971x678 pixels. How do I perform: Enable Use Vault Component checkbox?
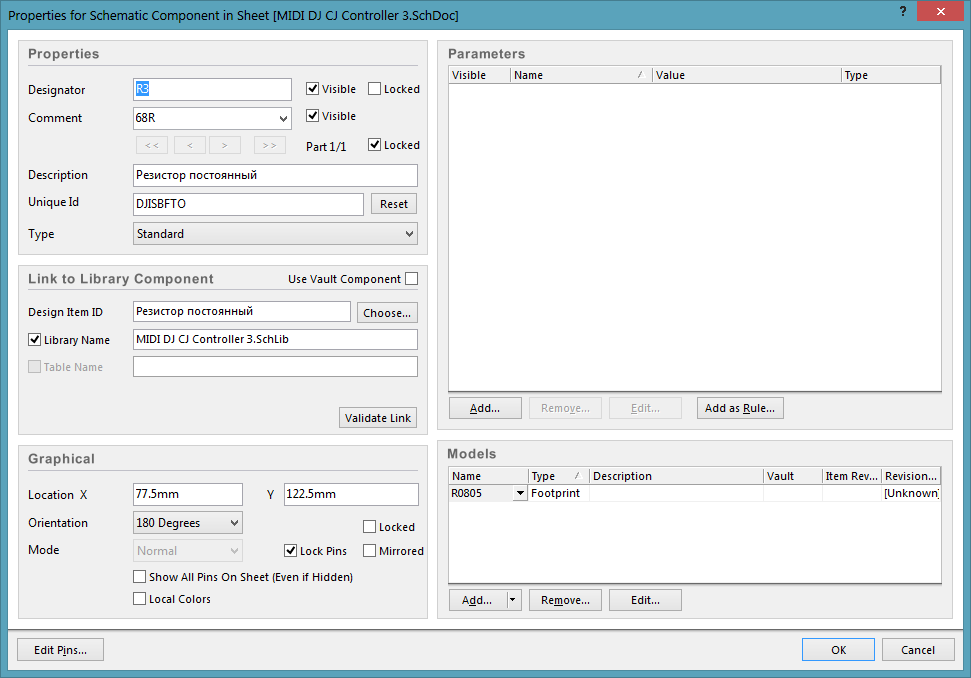[x=411, y=279]
